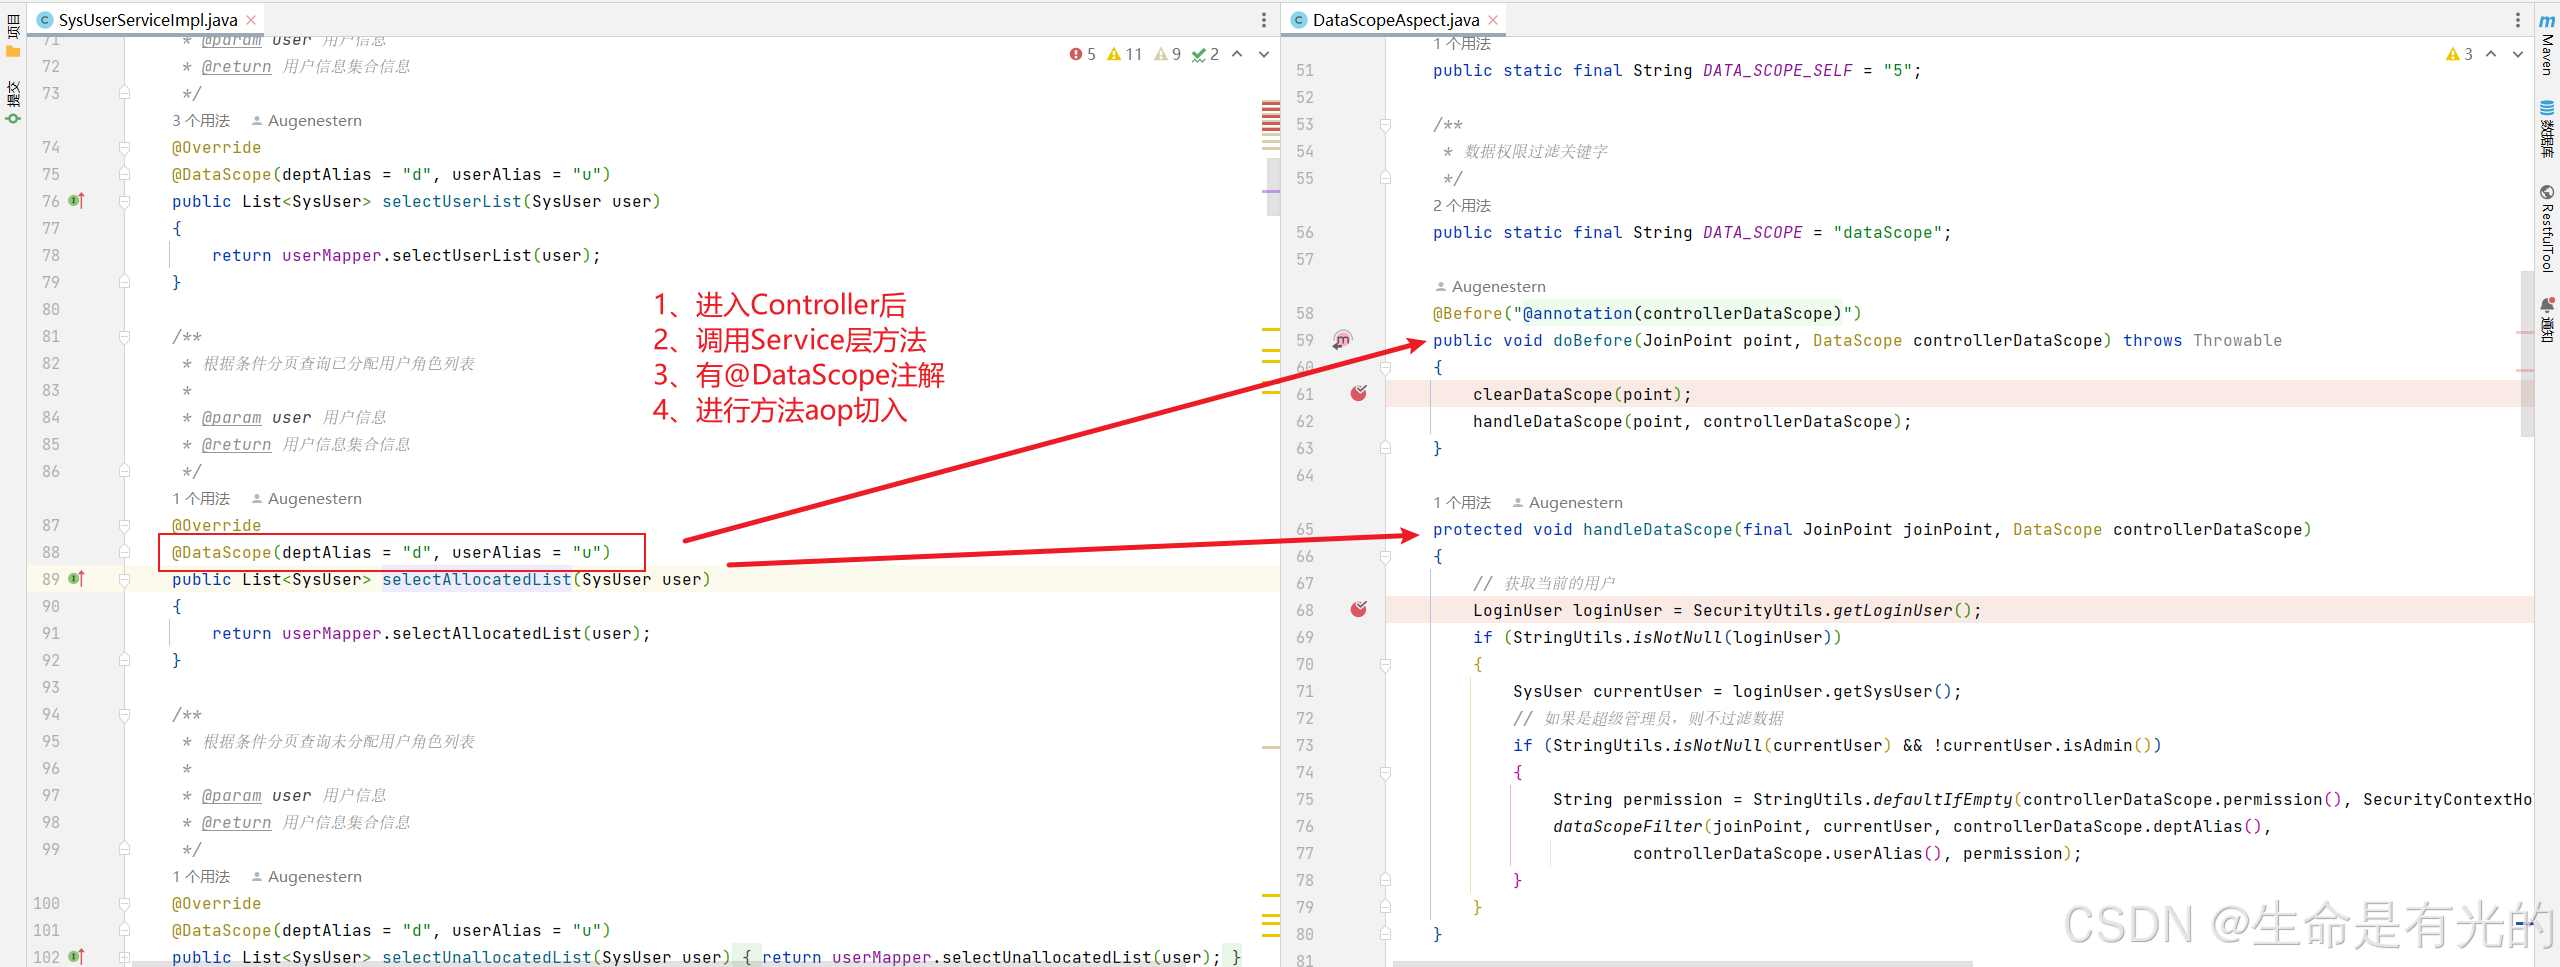
Task: Click horizontal scrollbar under DataScopeAspect editor
Action: [x=1683, y=963]
